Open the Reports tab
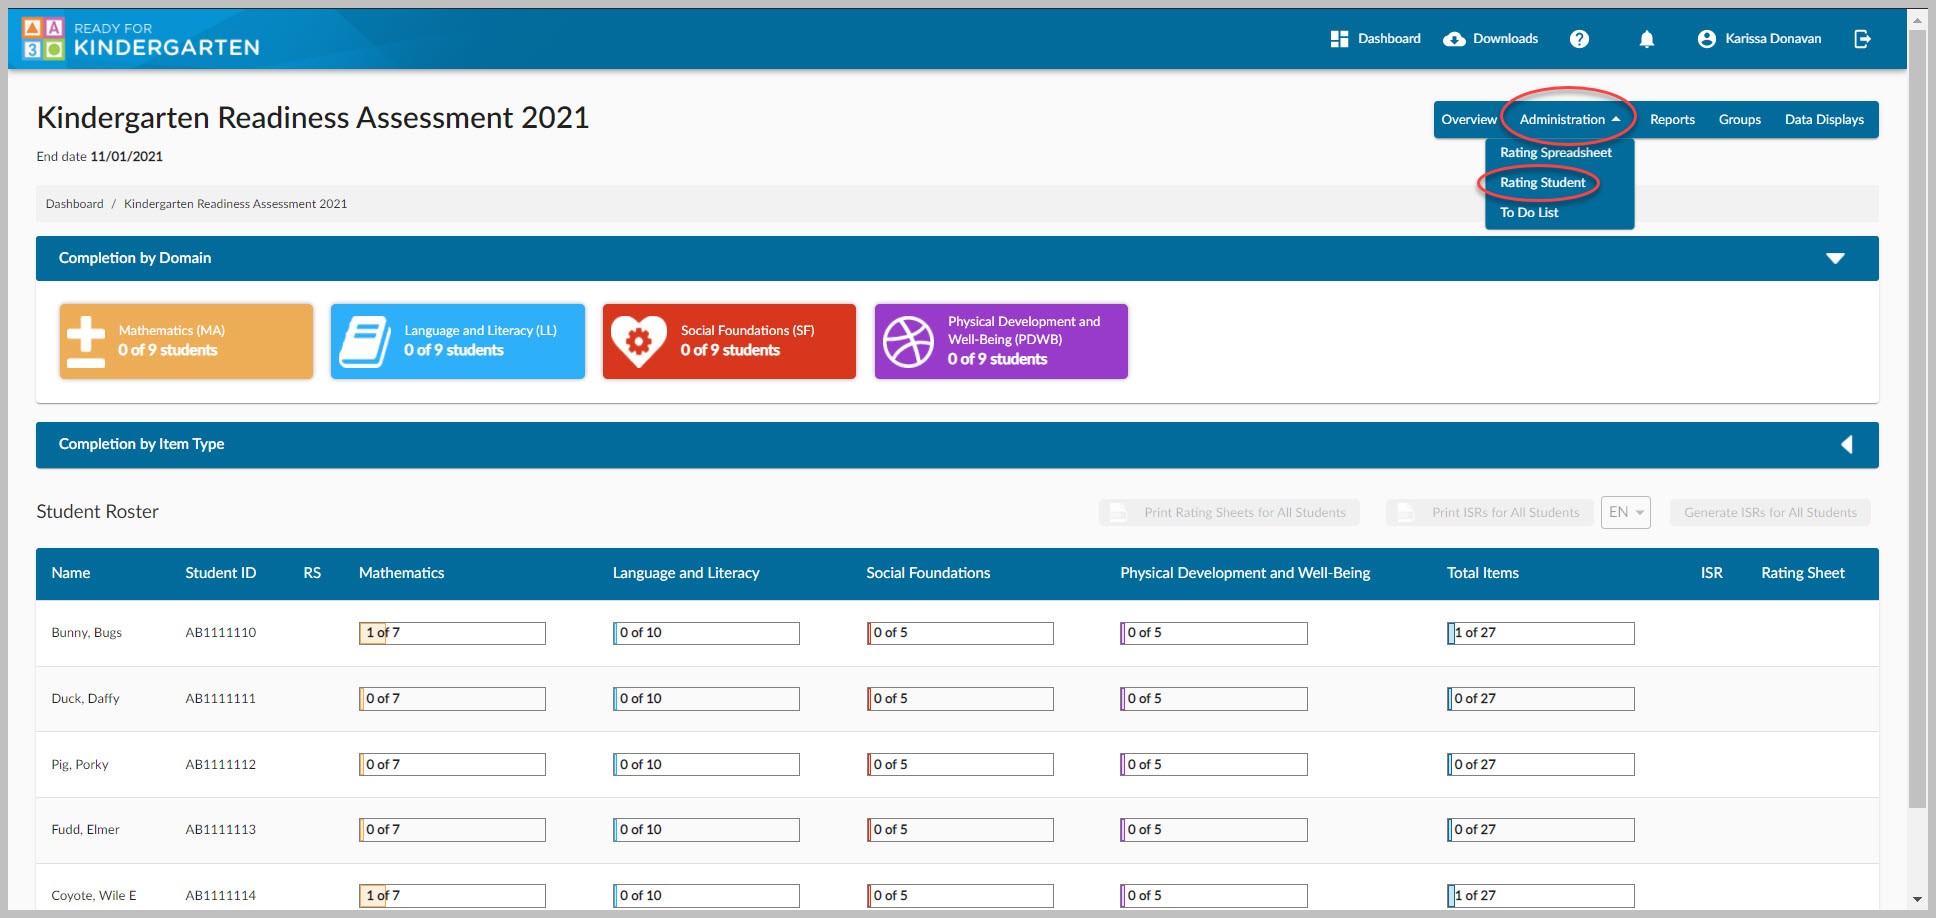 click(x=1672, y=119)
